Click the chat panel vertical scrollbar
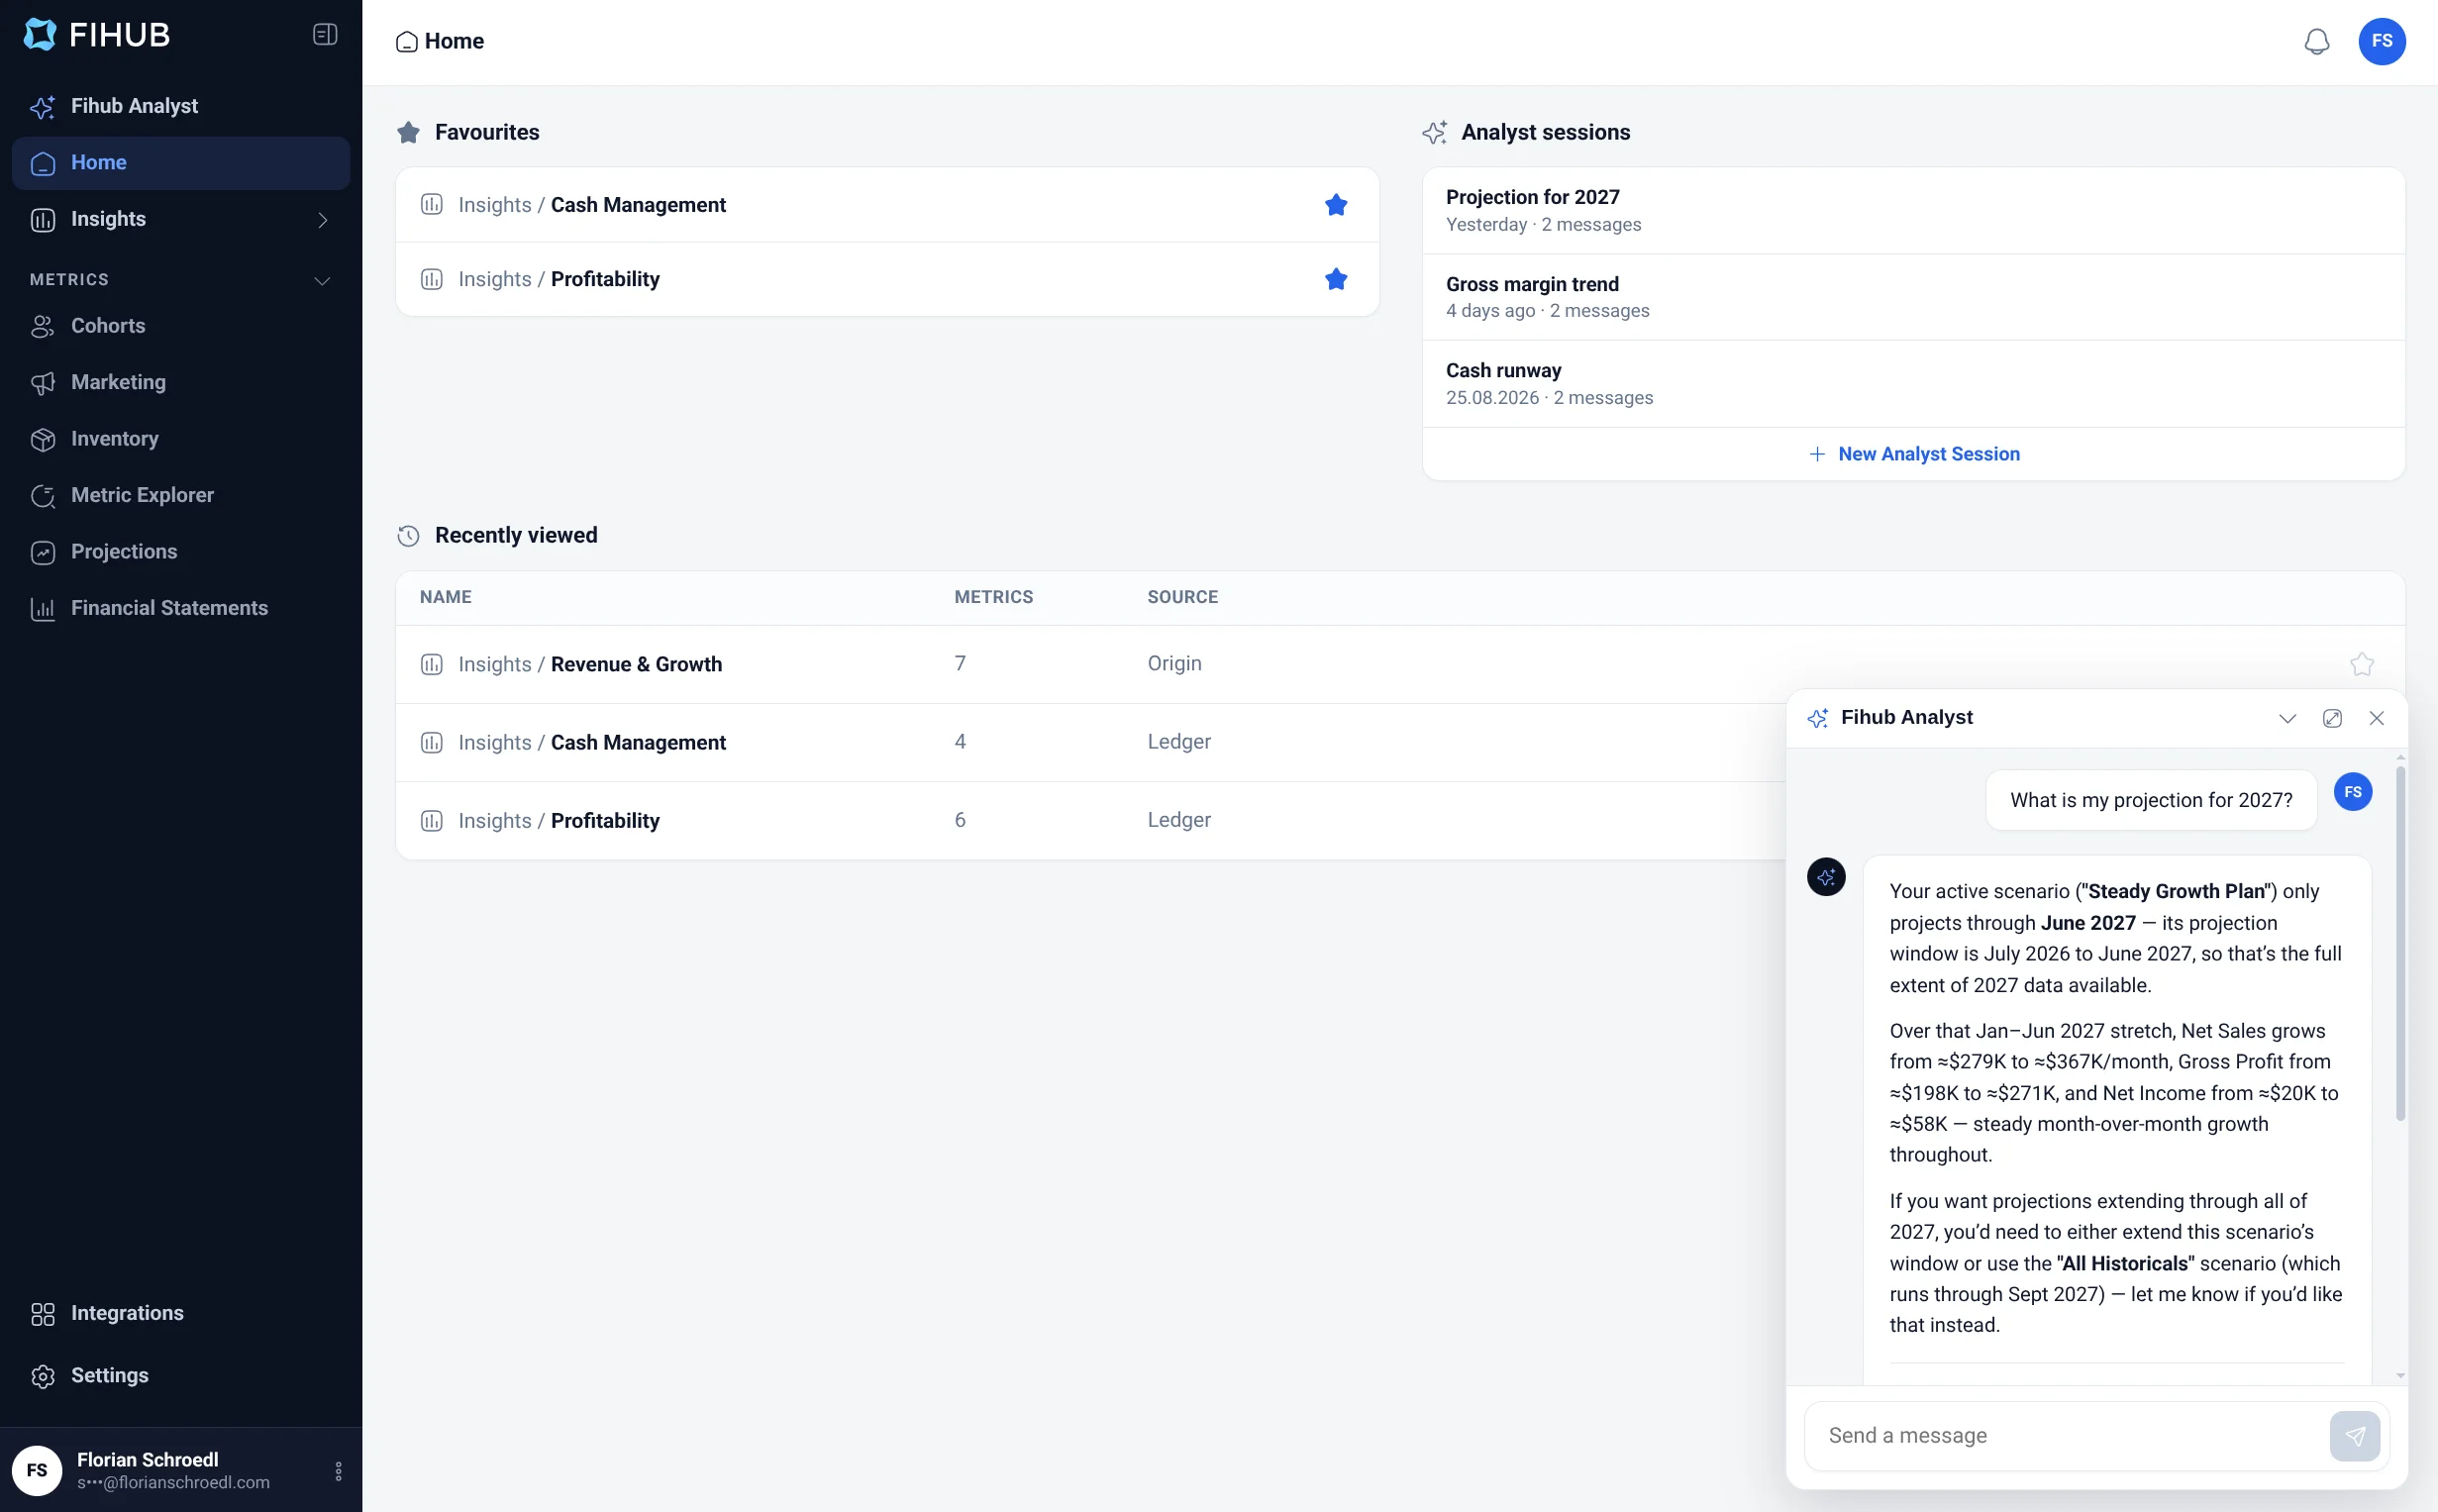This screenshot has height=1512, width=2438. pyautogui.click(x=2399, y=941)
